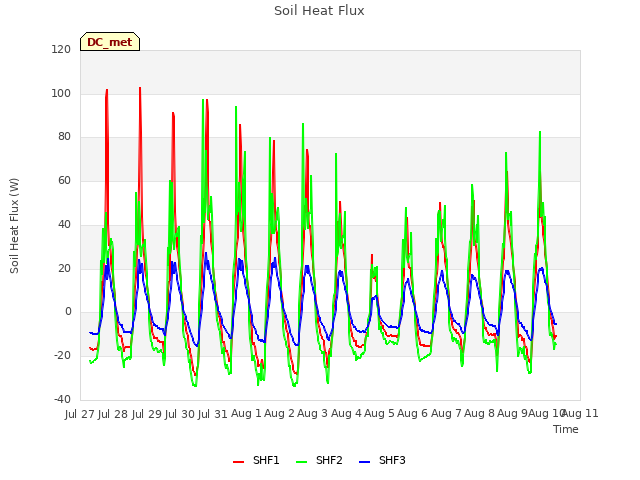Toggle SHF2 series in legend

tap(319, 460)
